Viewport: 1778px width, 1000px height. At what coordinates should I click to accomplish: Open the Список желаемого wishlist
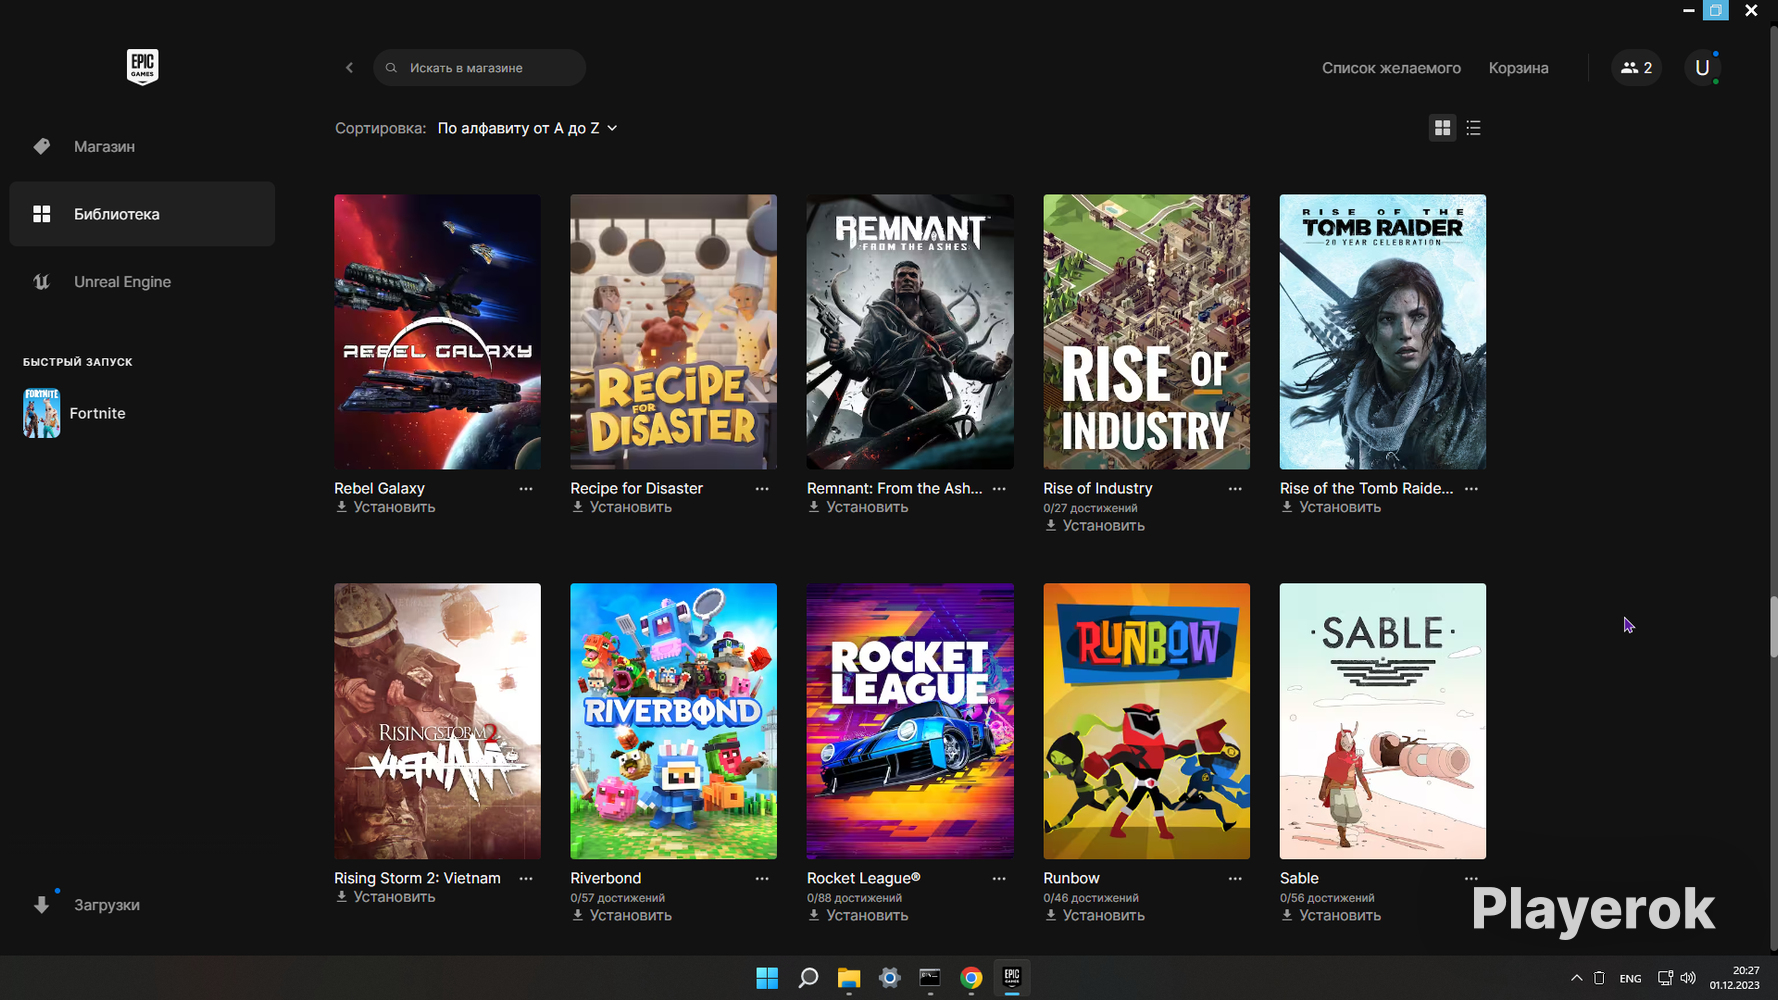pyautogui.click(x=1391, y=68)
